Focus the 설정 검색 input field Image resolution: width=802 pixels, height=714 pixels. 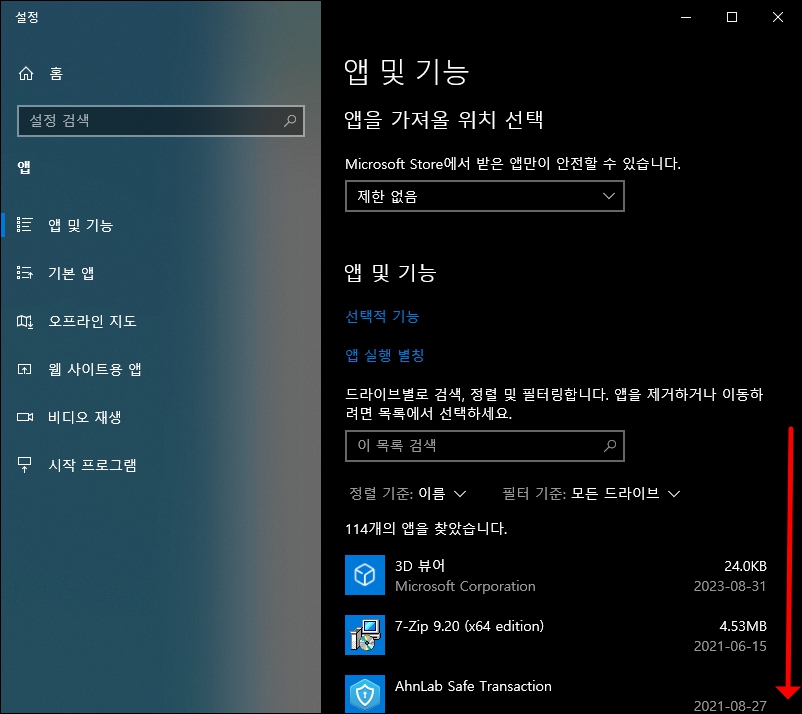click(x=161, y=121)
